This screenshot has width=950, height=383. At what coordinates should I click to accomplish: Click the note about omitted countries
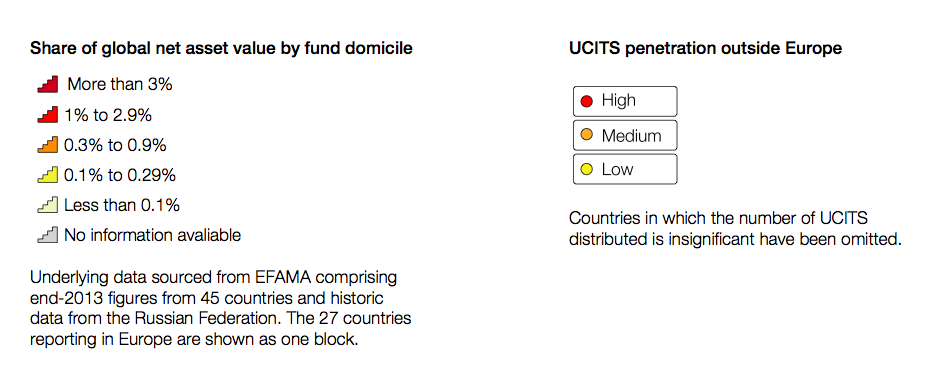(736, 228)
